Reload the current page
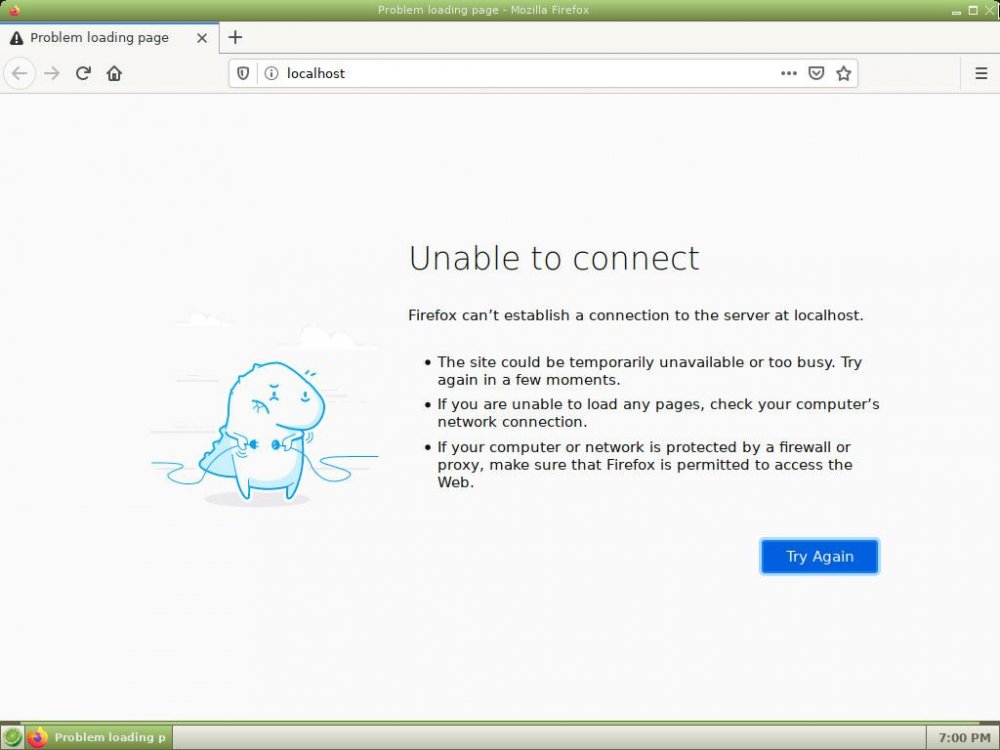This screenshot has height=750, width=1000. 83,73
